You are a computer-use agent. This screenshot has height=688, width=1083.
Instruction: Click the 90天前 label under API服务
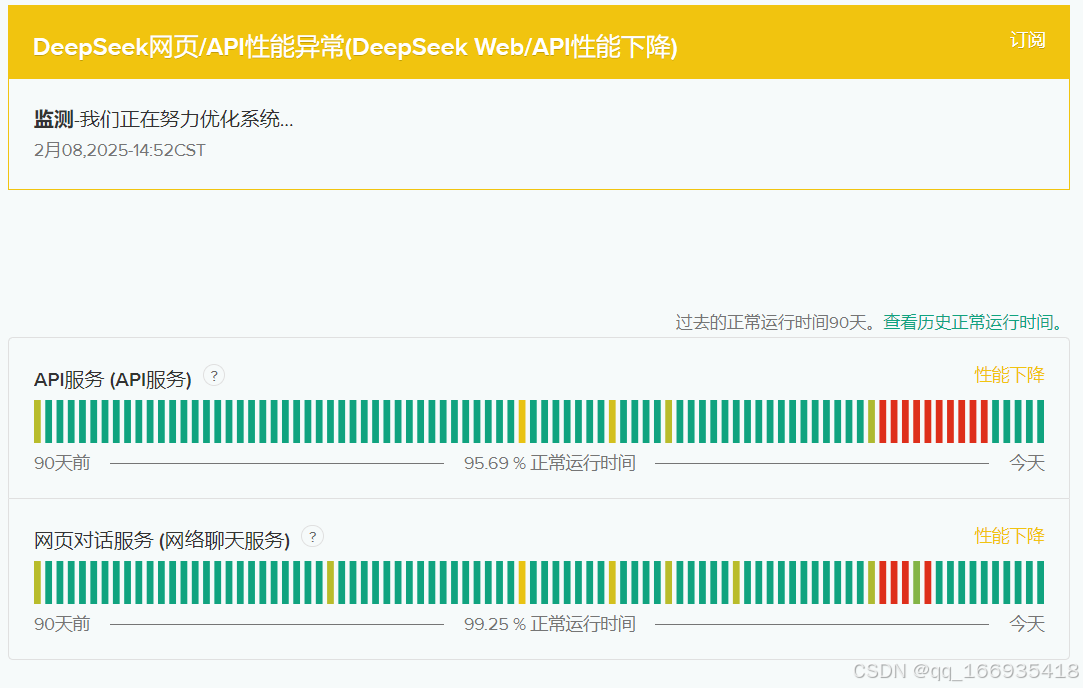point(62,463)
